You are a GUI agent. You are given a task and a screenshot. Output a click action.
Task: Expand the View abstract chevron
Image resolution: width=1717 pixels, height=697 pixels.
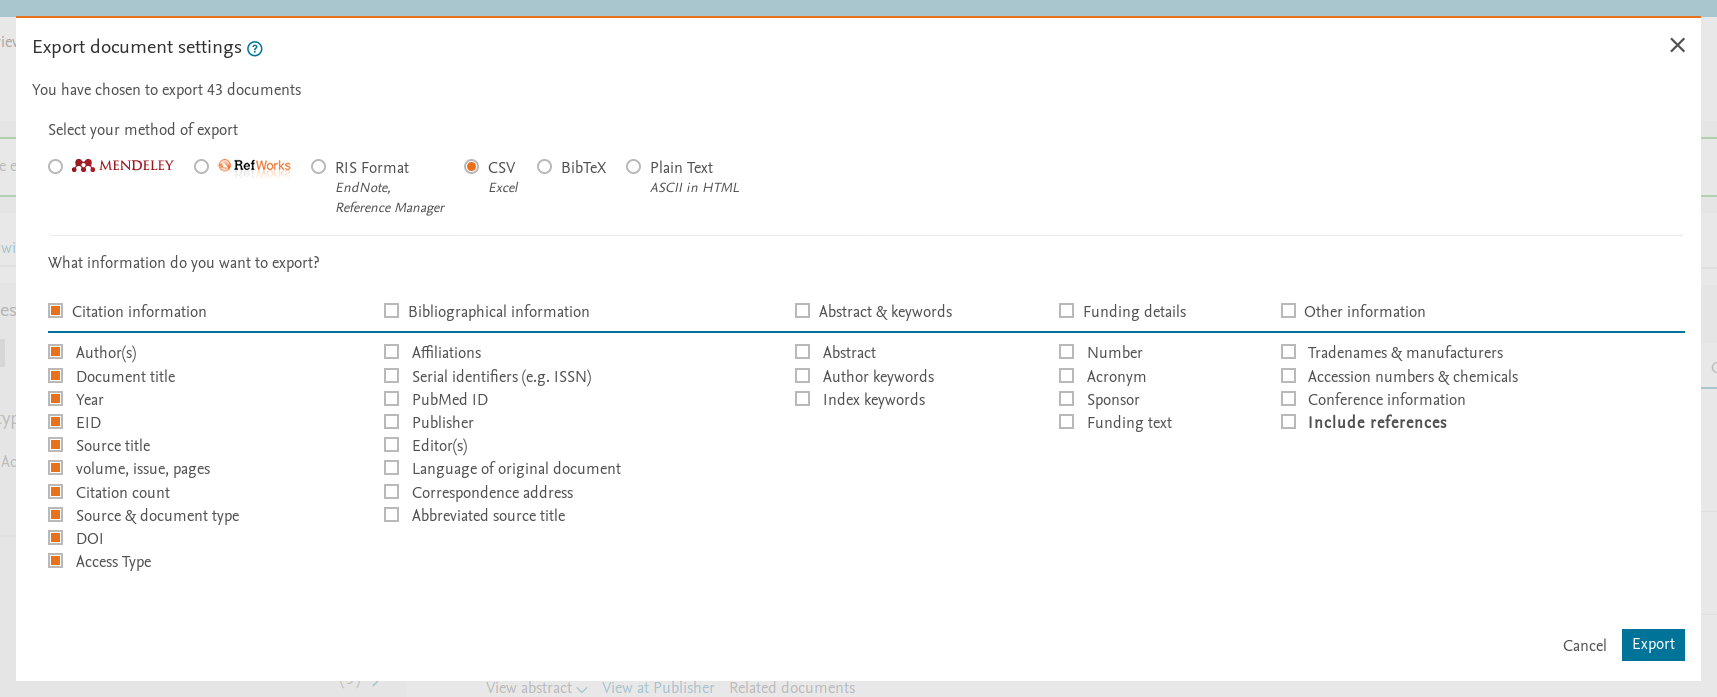pyautogui.click(x=581, y=689)
